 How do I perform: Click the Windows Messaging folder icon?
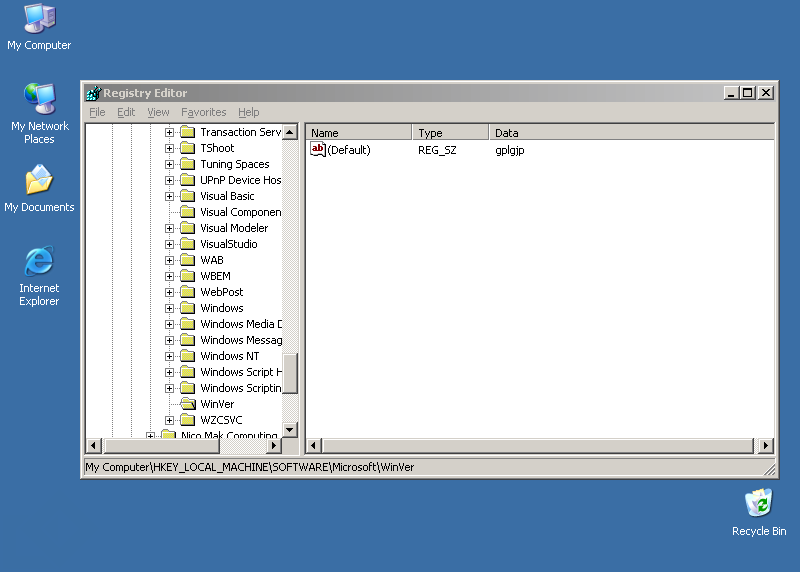pyautogui.click(x=188, y=340)
